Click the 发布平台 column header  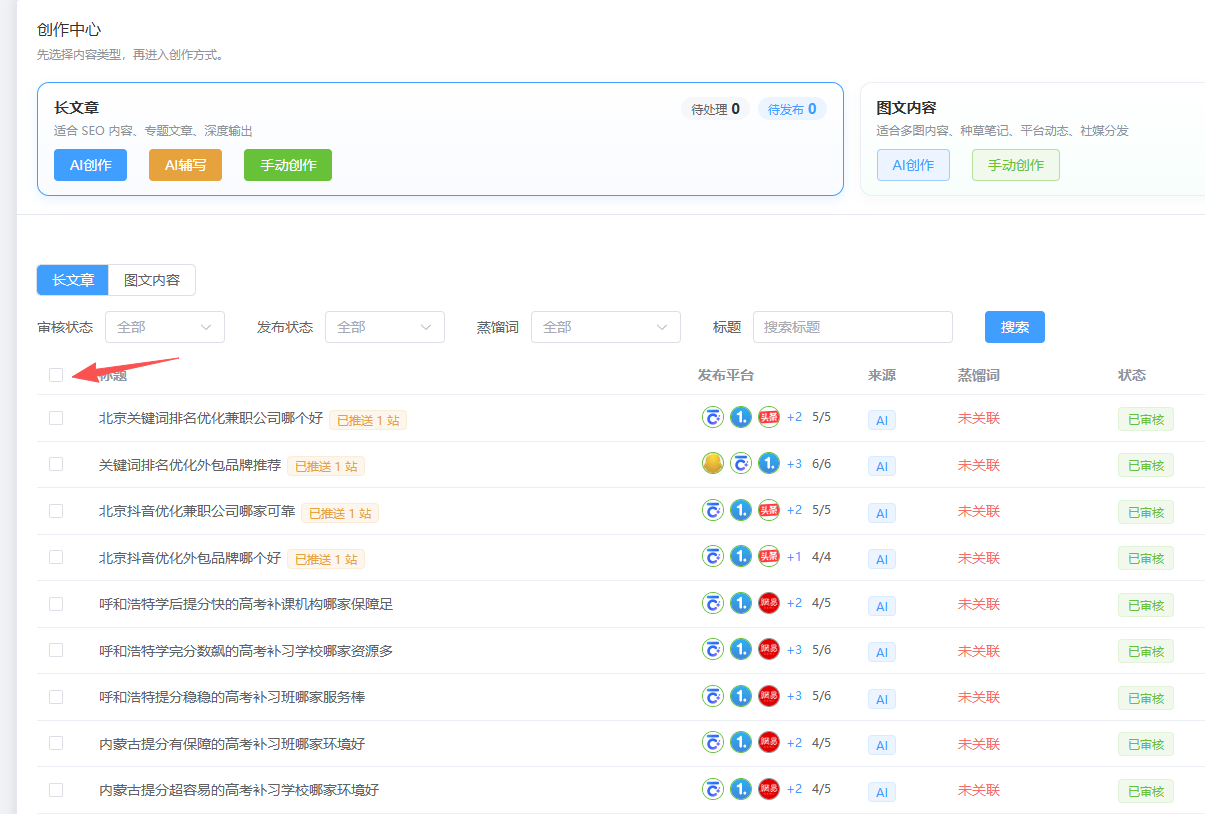coord(726,375)
